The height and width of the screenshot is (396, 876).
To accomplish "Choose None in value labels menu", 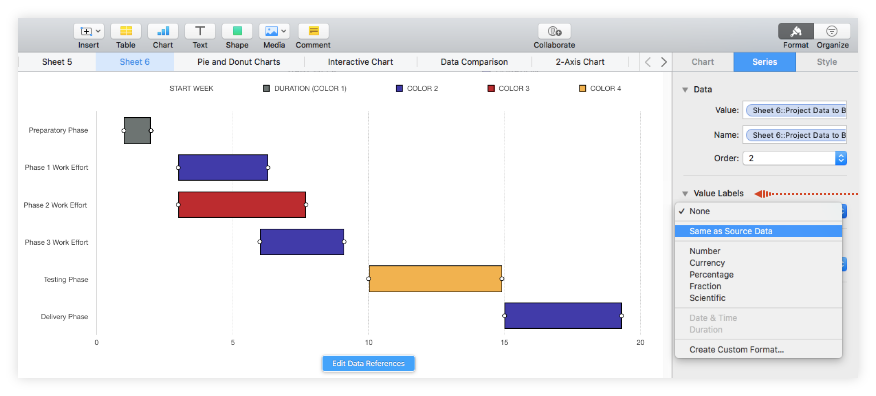I will [758, 211].
